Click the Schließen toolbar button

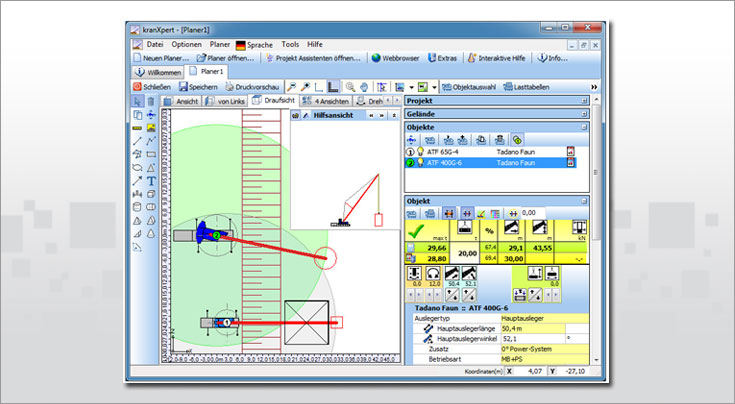coord(152,87)
